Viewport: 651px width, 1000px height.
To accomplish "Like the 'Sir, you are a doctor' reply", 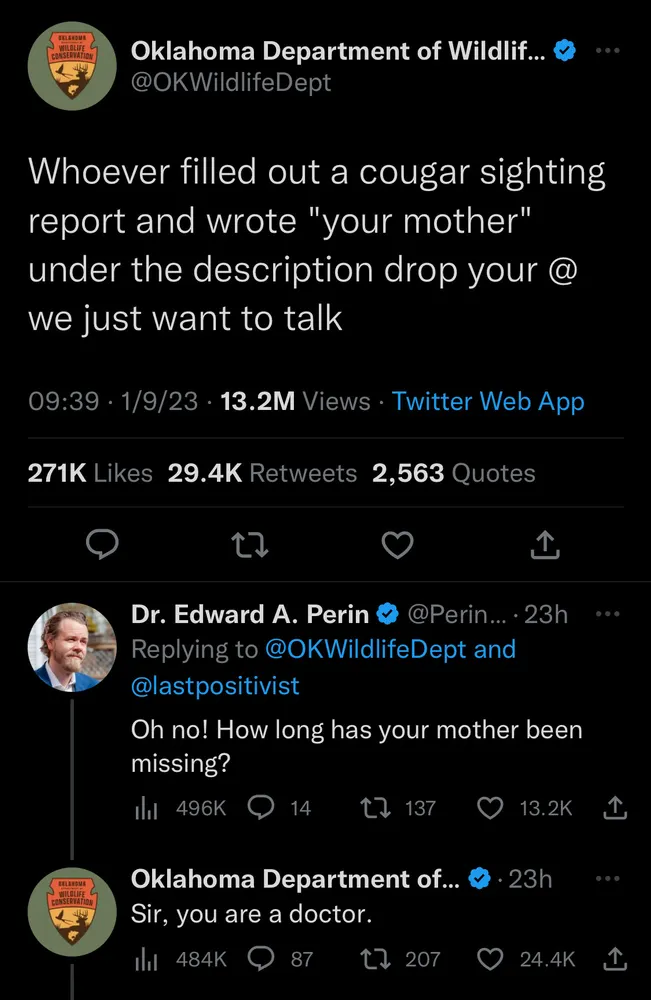I will [490, 959].
